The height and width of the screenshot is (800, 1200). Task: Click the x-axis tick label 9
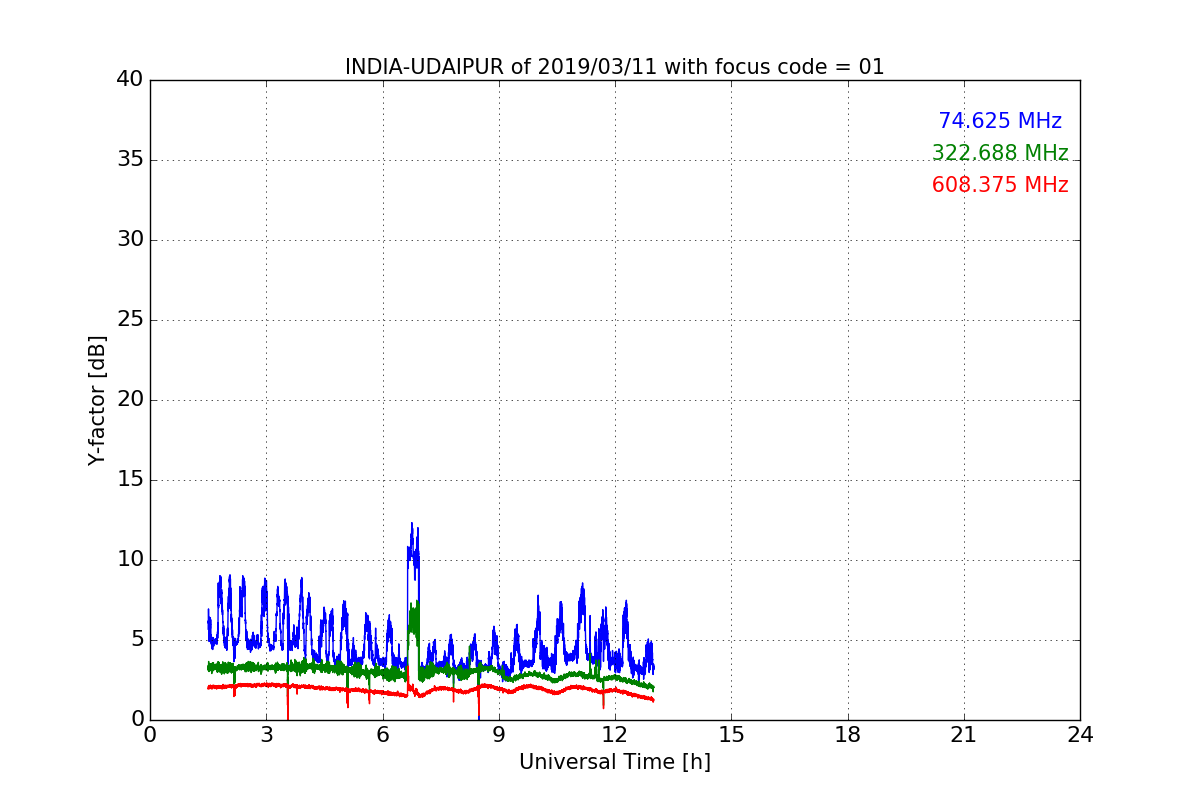(499, 735)
